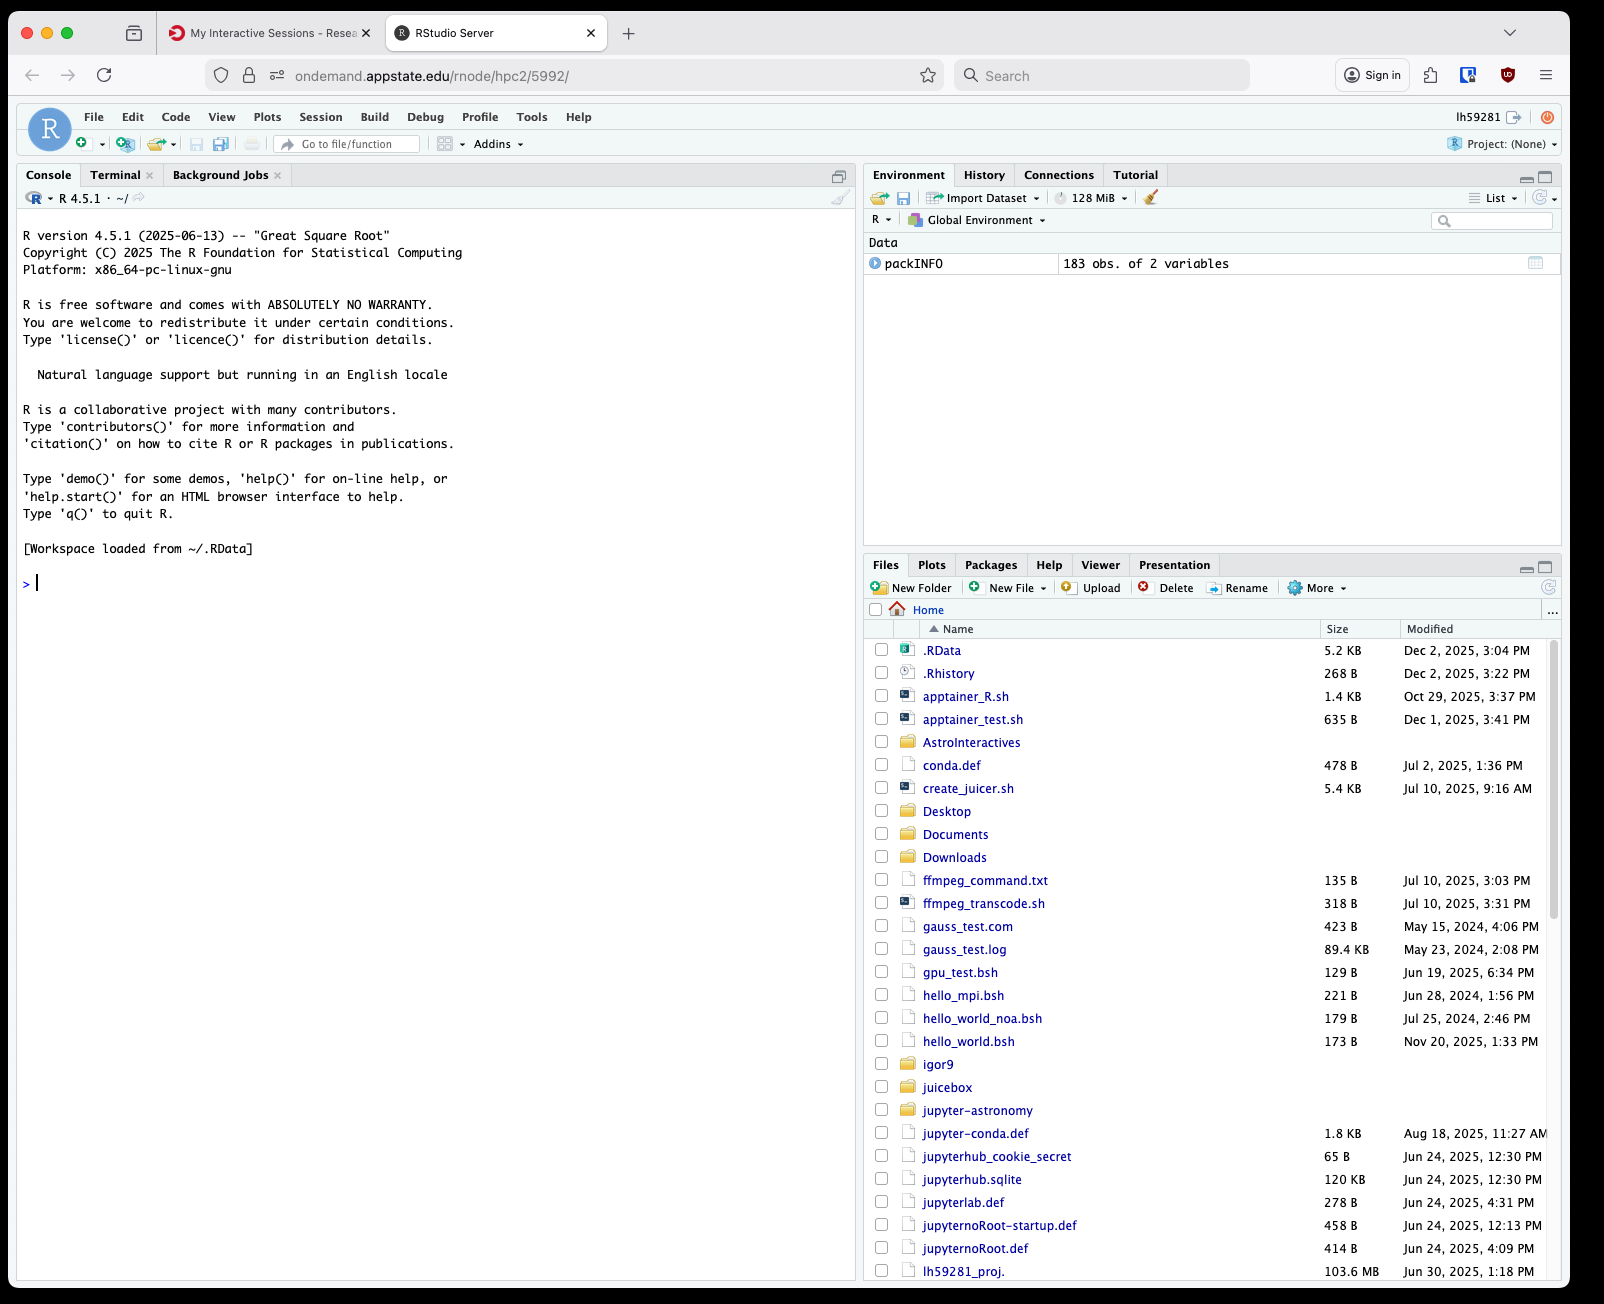Clear environment objects with the broom icon
The height and width of the screenshot is (1304, 1604).
(1151, 198)
